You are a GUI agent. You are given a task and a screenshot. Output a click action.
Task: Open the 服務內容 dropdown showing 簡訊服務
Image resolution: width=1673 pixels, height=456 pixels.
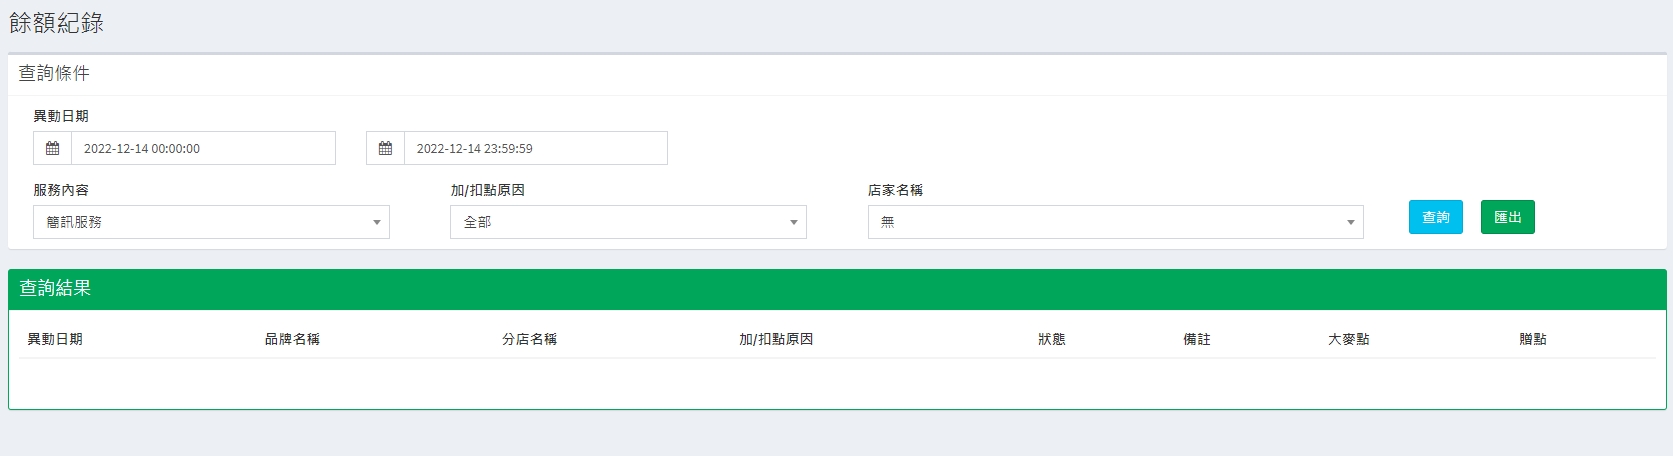(211, 222)
